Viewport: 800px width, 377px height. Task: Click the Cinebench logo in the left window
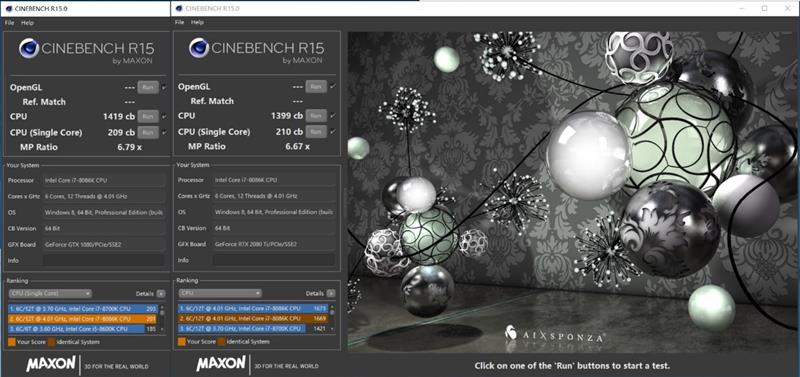tap(86, 49)
